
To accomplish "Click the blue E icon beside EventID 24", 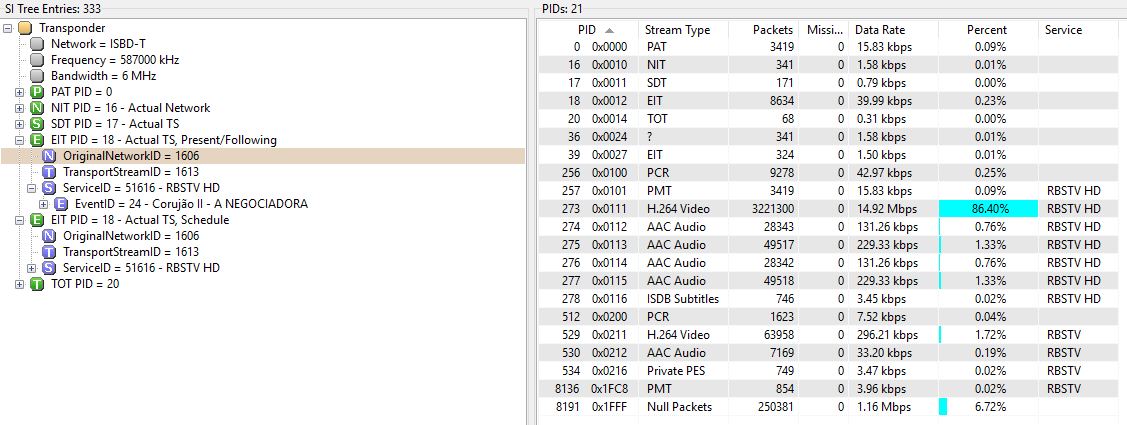I will point(61,204).
